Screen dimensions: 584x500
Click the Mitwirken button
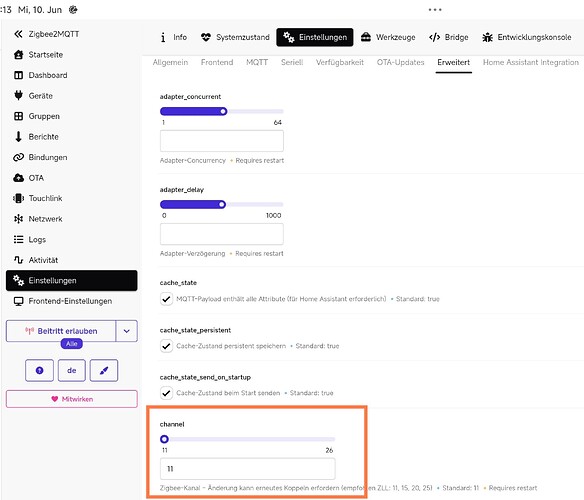(x=72, y=399)
